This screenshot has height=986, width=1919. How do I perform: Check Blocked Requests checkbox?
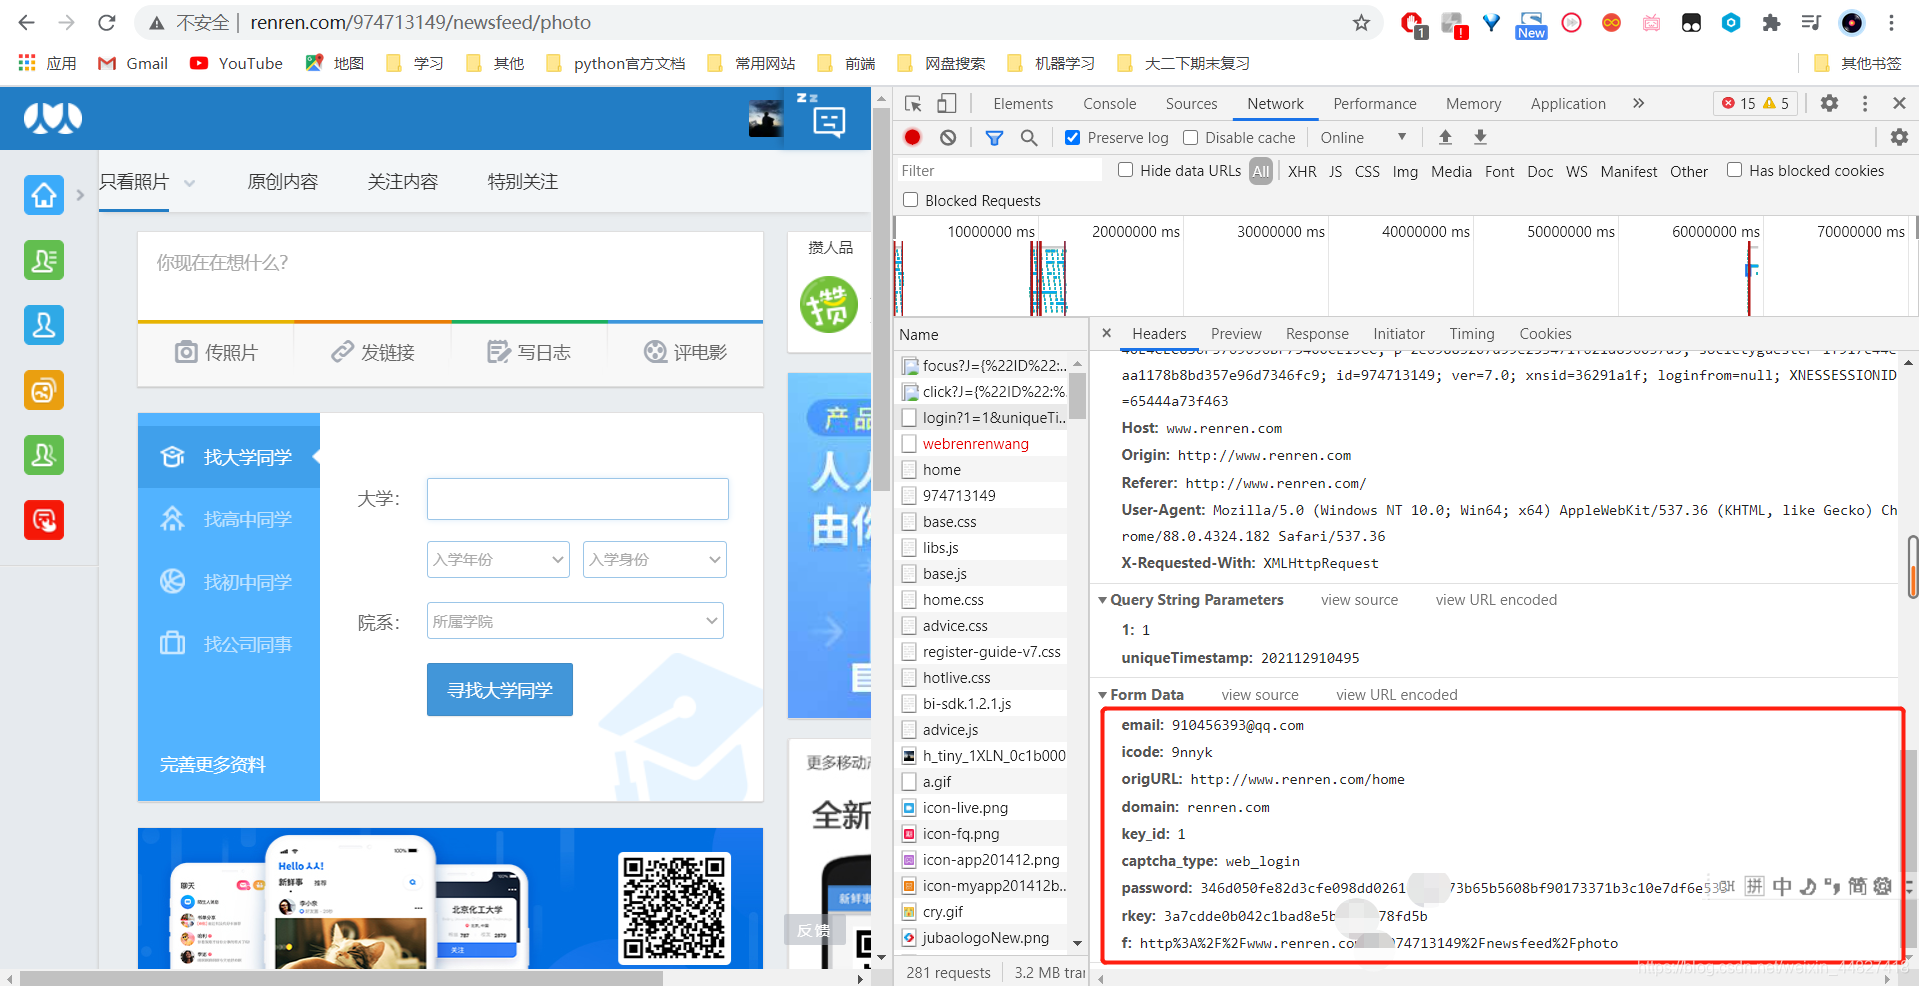tap(910, 200)
